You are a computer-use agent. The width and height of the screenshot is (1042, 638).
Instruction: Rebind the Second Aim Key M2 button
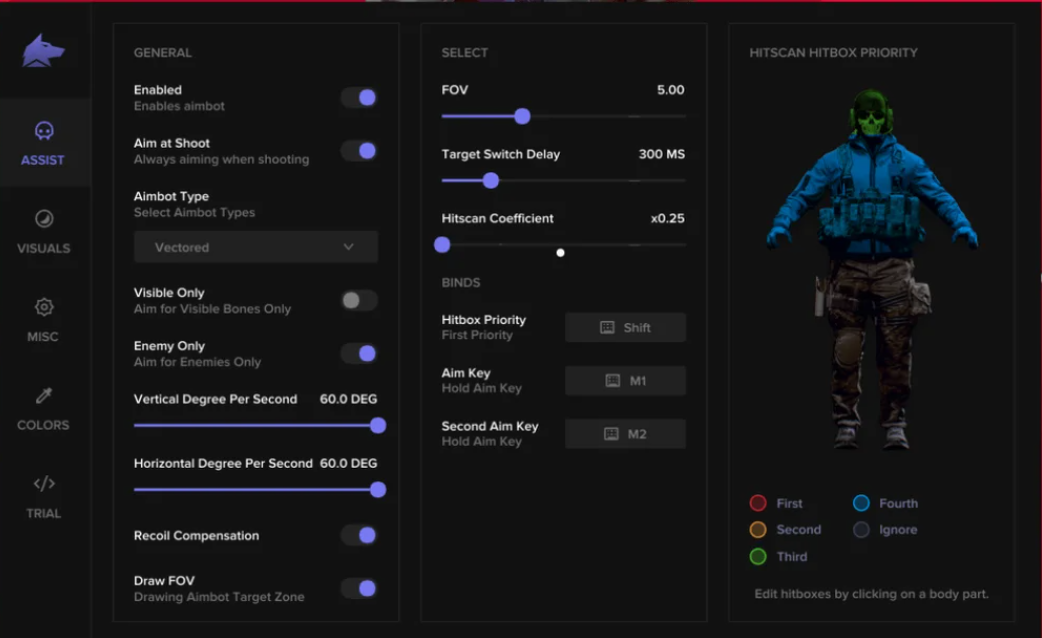pyautogui.click(x=625, y=434)
